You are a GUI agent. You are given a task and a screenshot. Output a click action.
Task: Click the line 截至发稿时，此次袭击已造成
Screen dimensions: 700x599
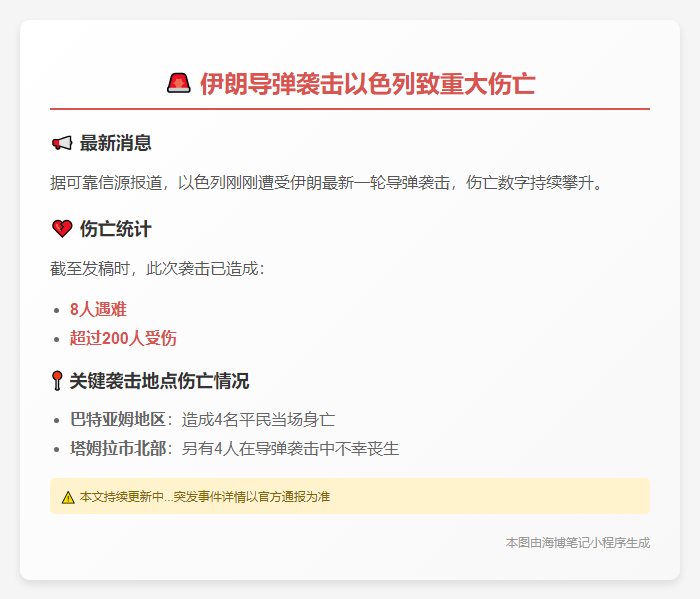tap(157, 269)
